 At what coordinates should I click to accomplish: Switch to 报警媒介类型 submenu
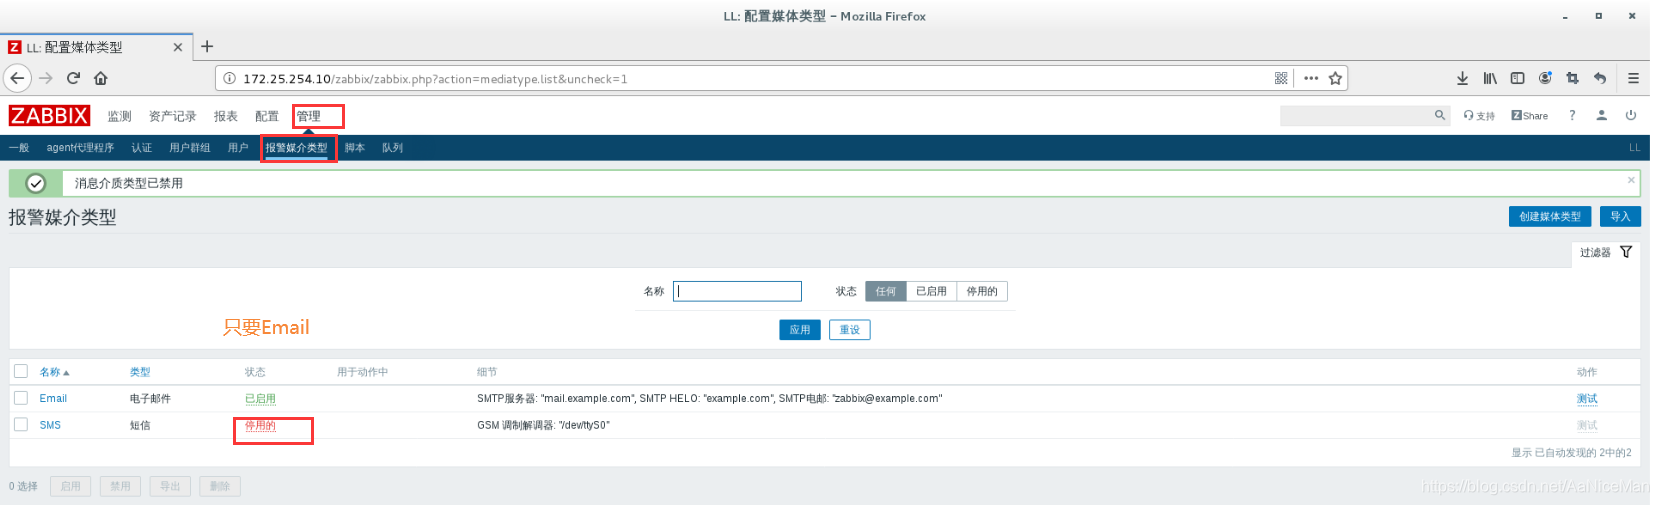296,148
